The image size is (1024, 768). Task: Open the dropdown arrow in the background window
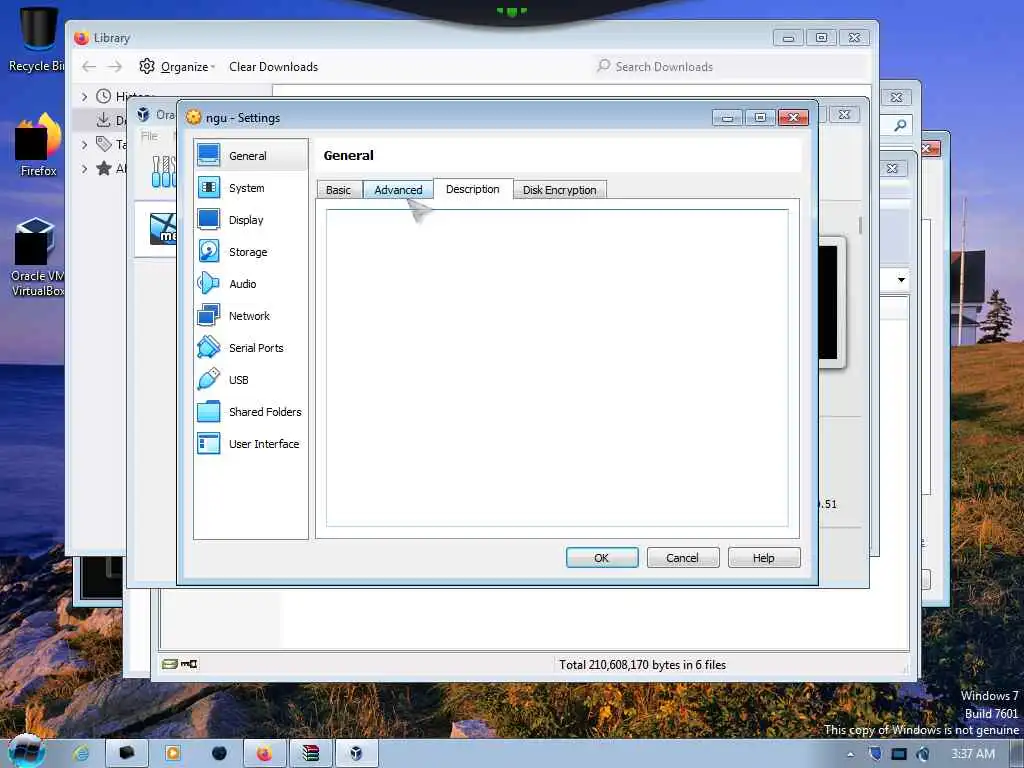[901, 280]
